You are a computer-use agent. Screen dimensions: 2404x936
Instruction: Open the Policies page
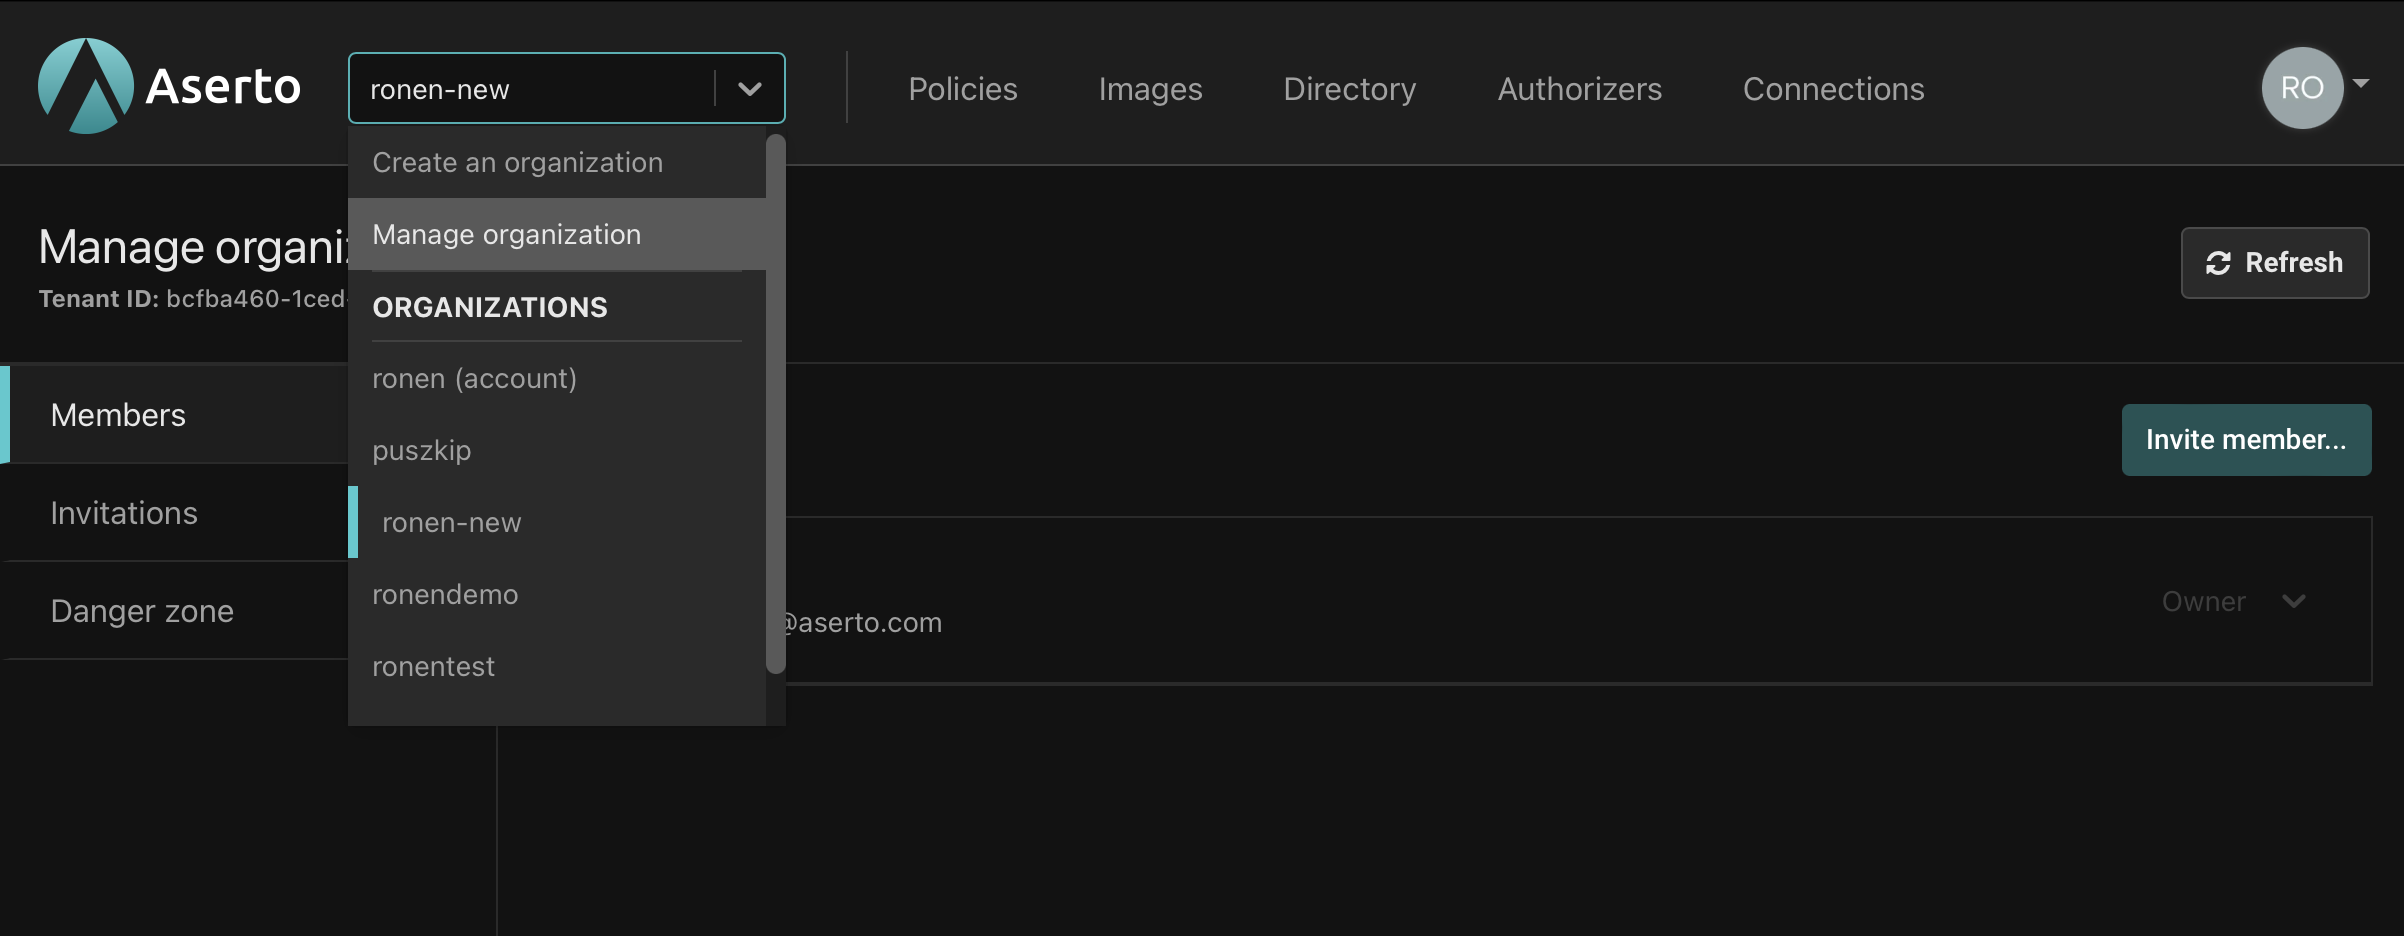pyautogui.click(x=962, y=89)
